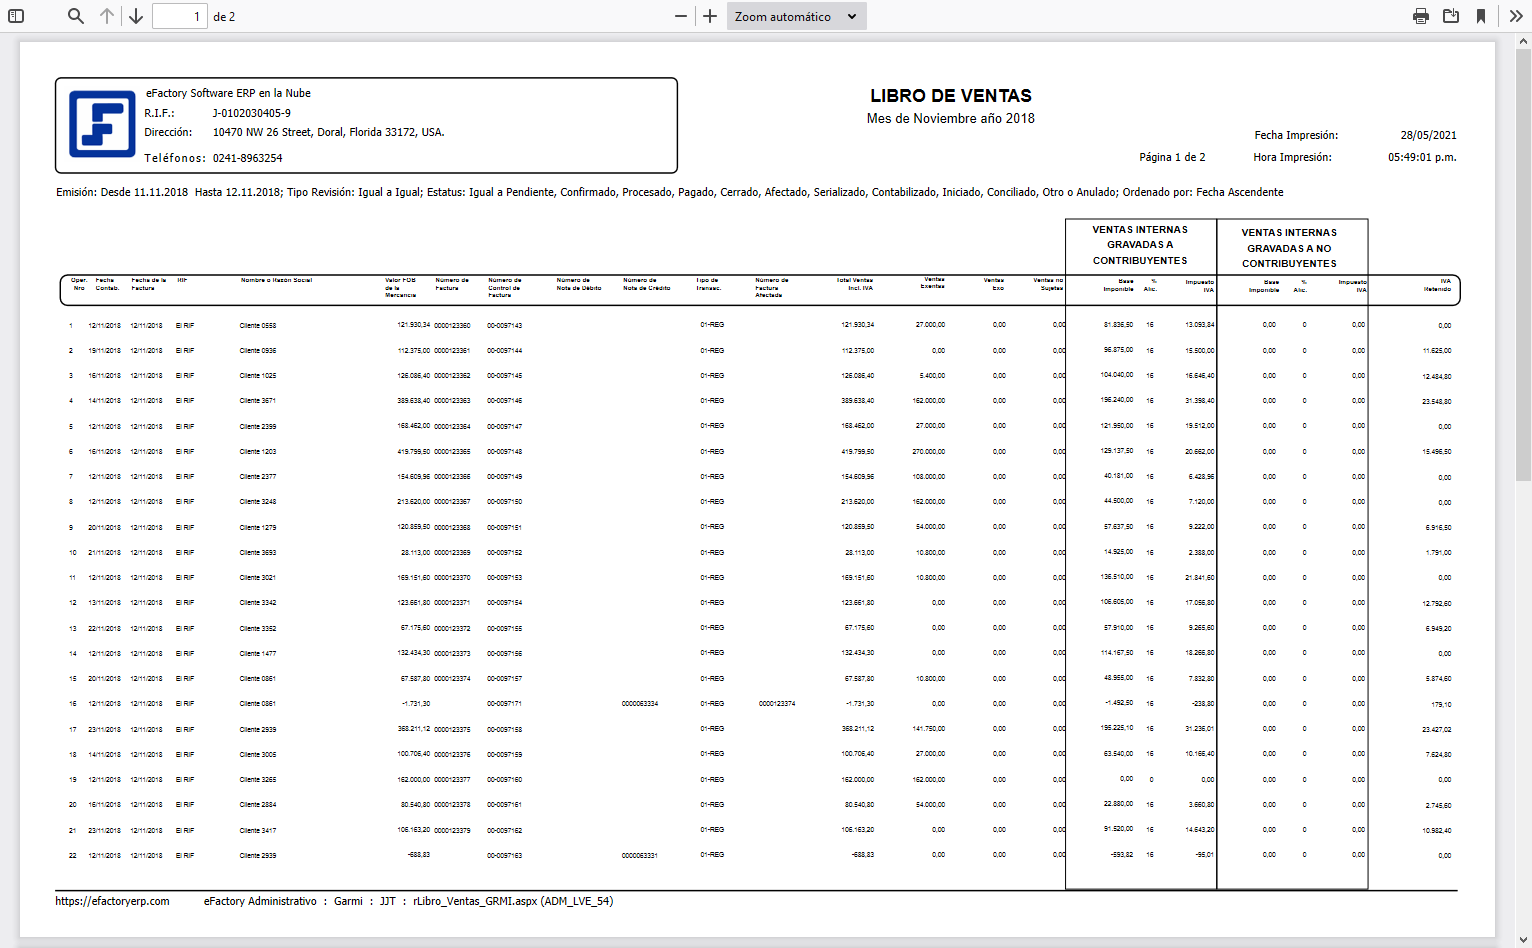
Task: Go to the previous page using the up arrow
Action: [106, 15]
